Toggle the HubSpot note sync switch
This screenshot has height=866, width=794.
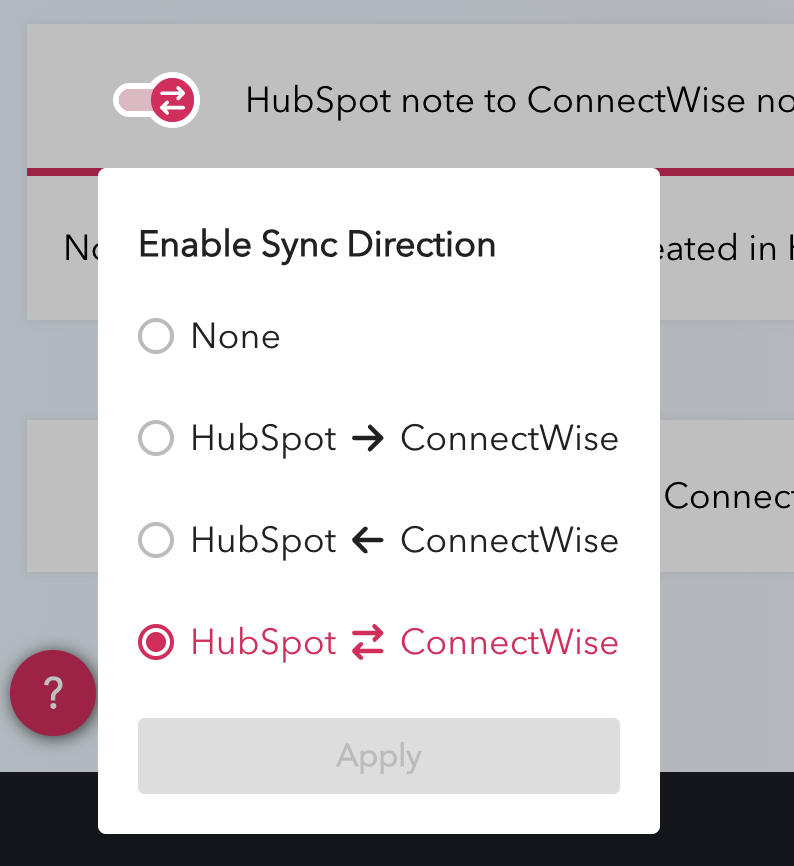tap(156, 100)
